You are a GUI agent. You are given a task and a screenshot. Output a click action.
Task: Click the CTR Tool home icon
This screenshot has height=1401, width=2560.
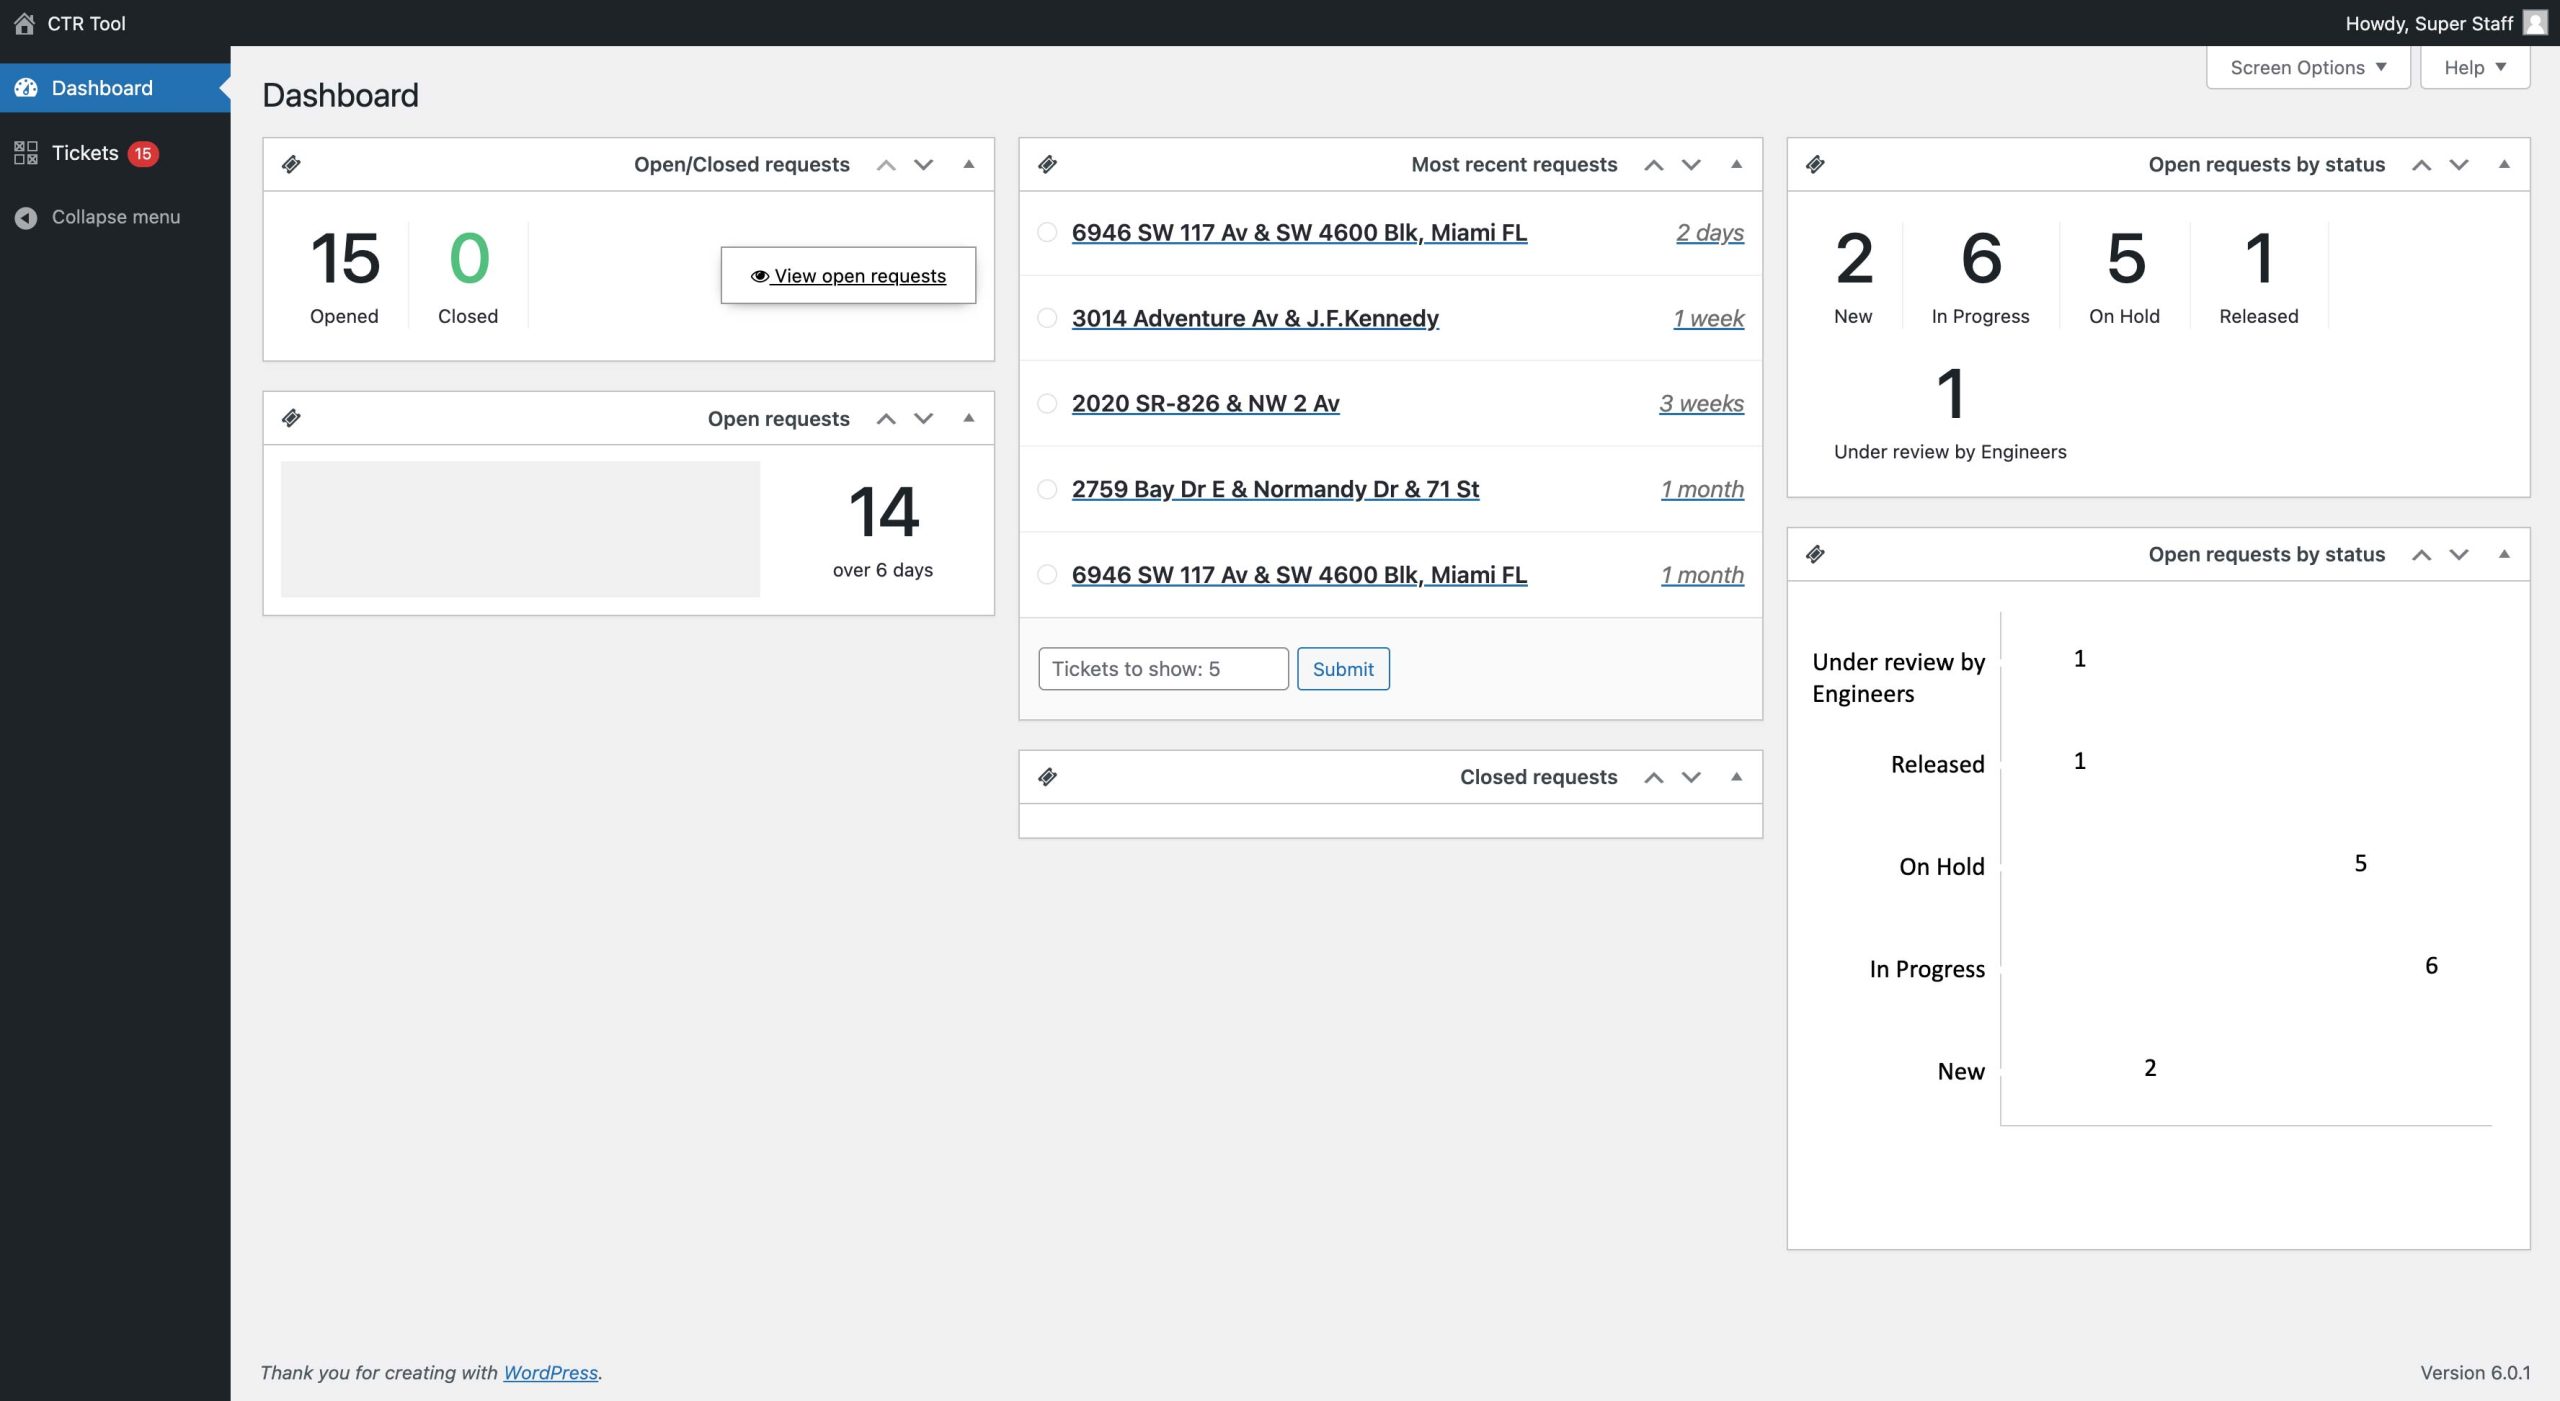[24, 23]
